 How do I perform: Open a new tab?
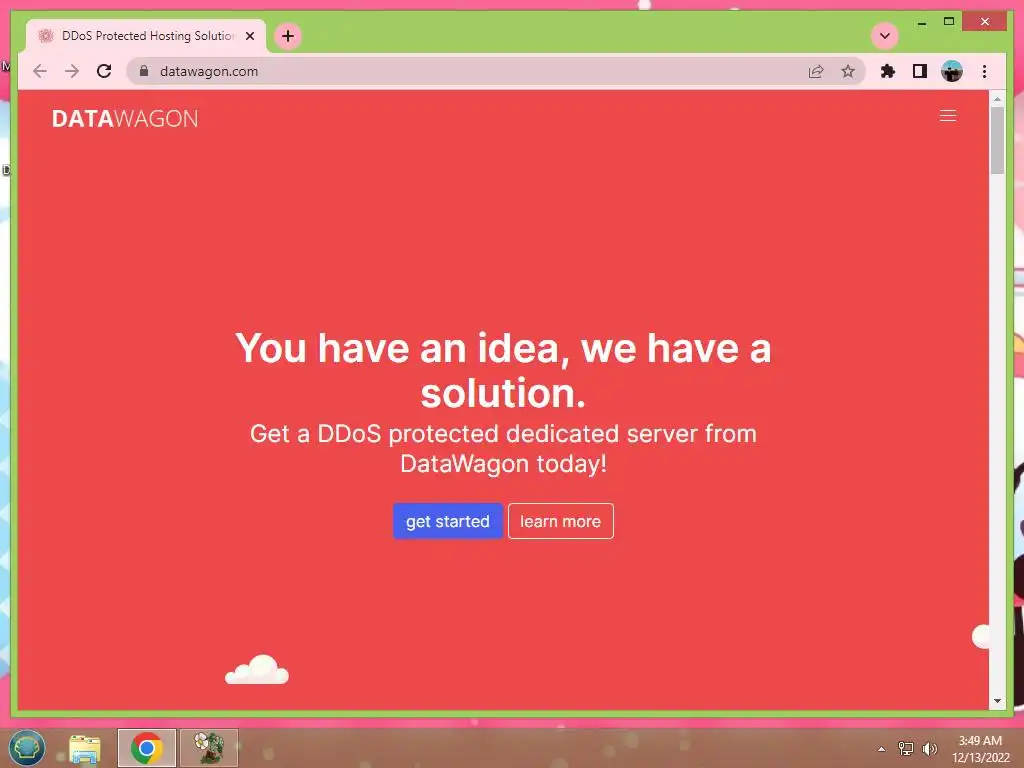(x=288, y=36)
